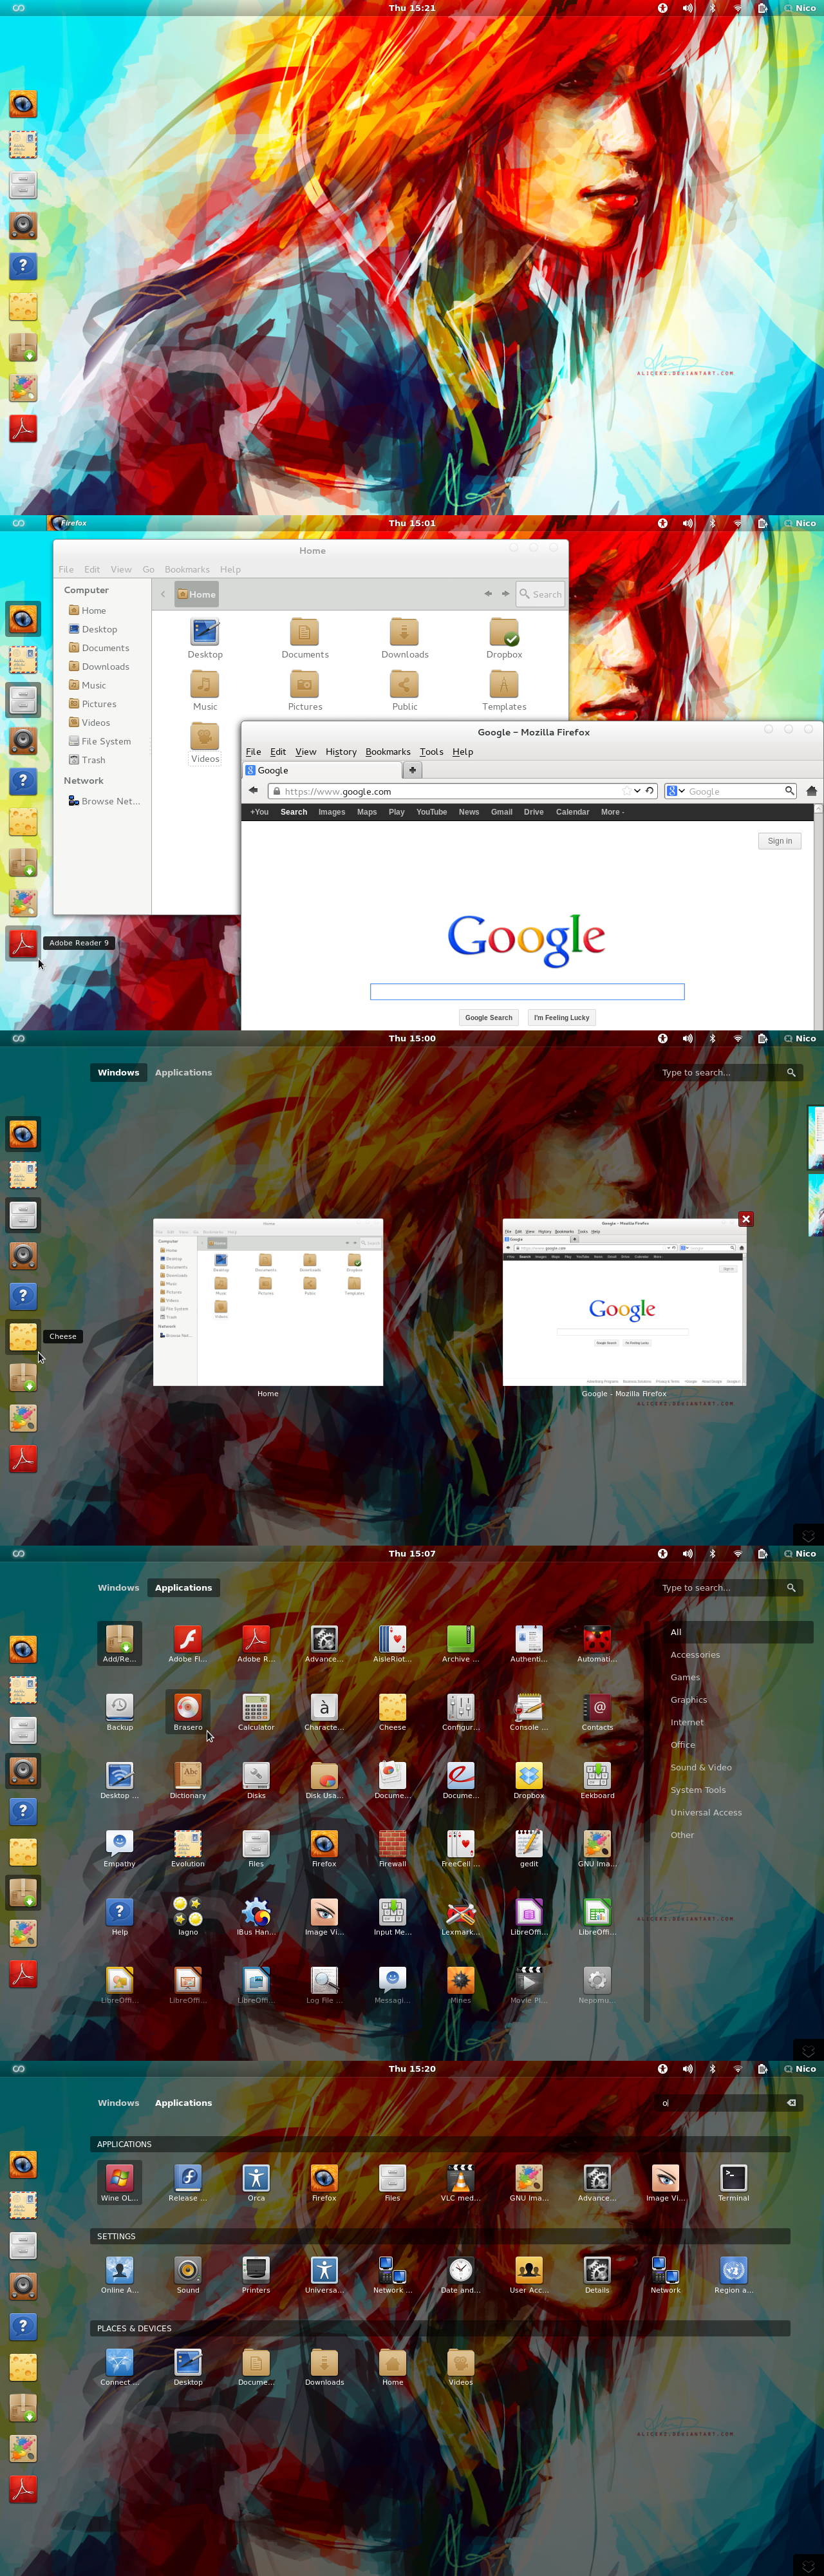Open the Cheese app in the grid
Viewport: 824px width, 2576px height.
click(x=392, y=1712)
